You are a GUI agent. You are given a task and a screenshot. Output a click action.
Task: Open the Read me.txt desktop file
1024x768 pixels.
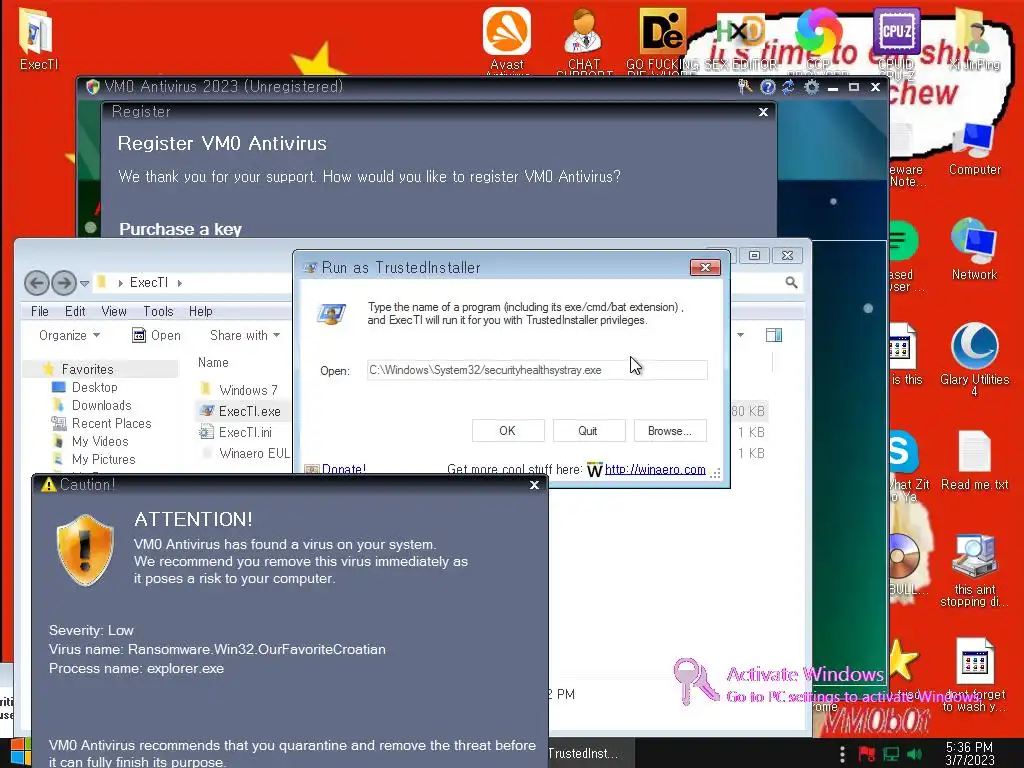click(974, 460)
